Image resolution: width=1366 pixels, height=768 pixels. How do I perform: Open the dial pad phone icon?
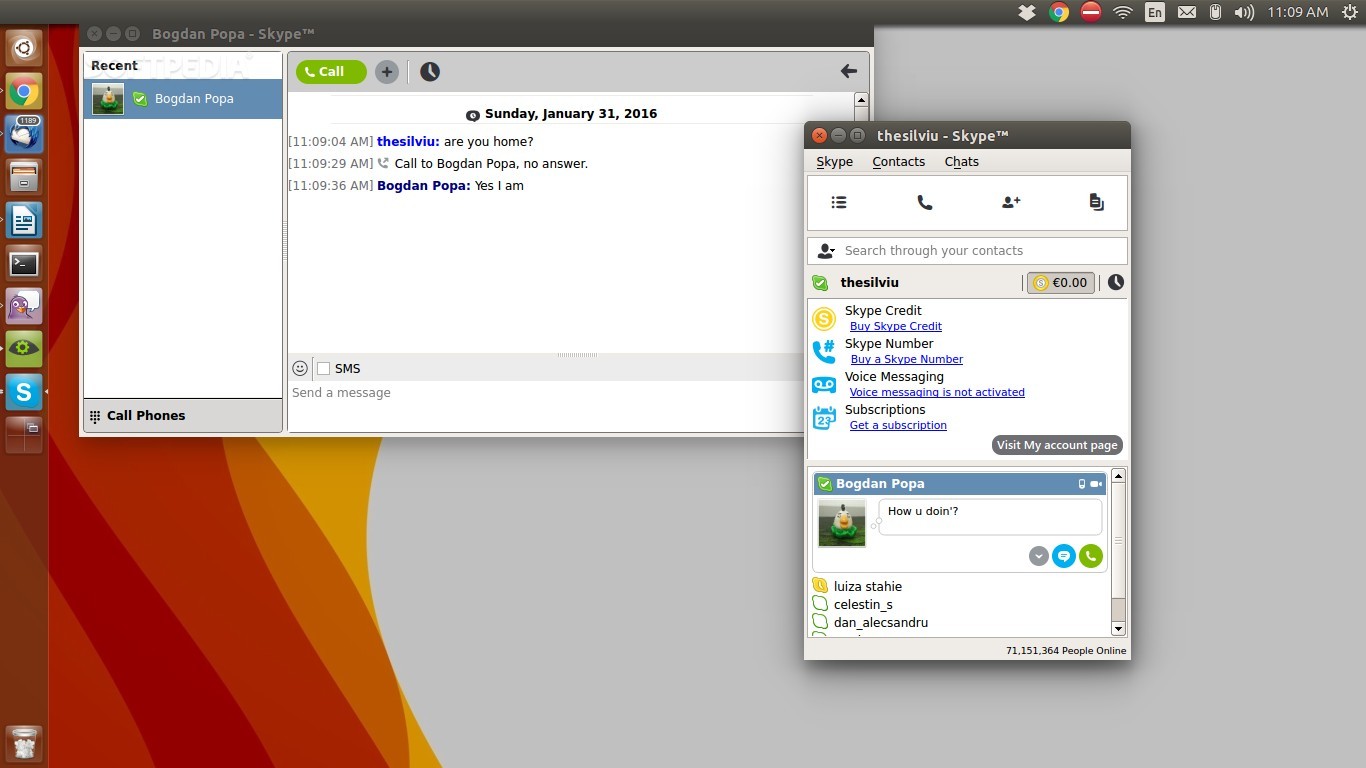pyautogui.click(x=924, y=202)
